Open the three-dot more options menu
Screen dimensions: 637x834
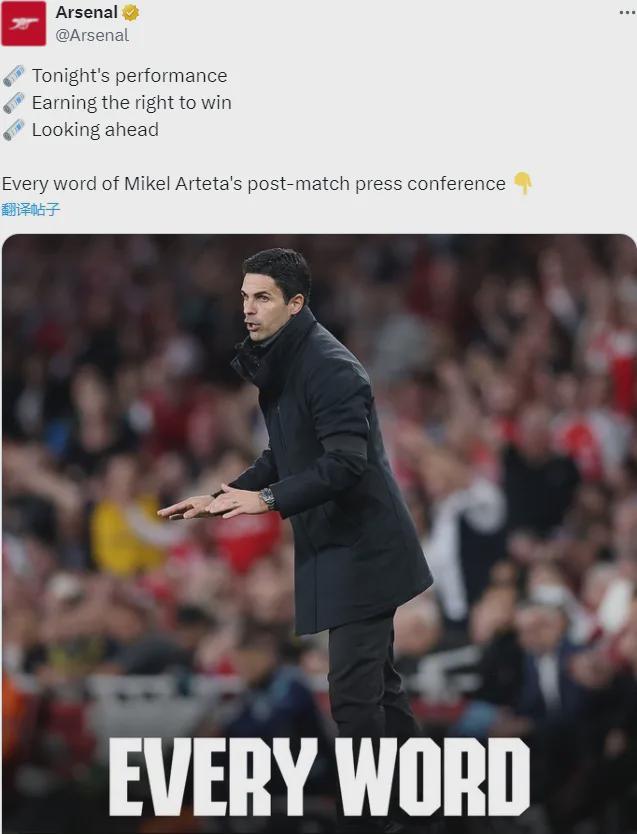627,12
